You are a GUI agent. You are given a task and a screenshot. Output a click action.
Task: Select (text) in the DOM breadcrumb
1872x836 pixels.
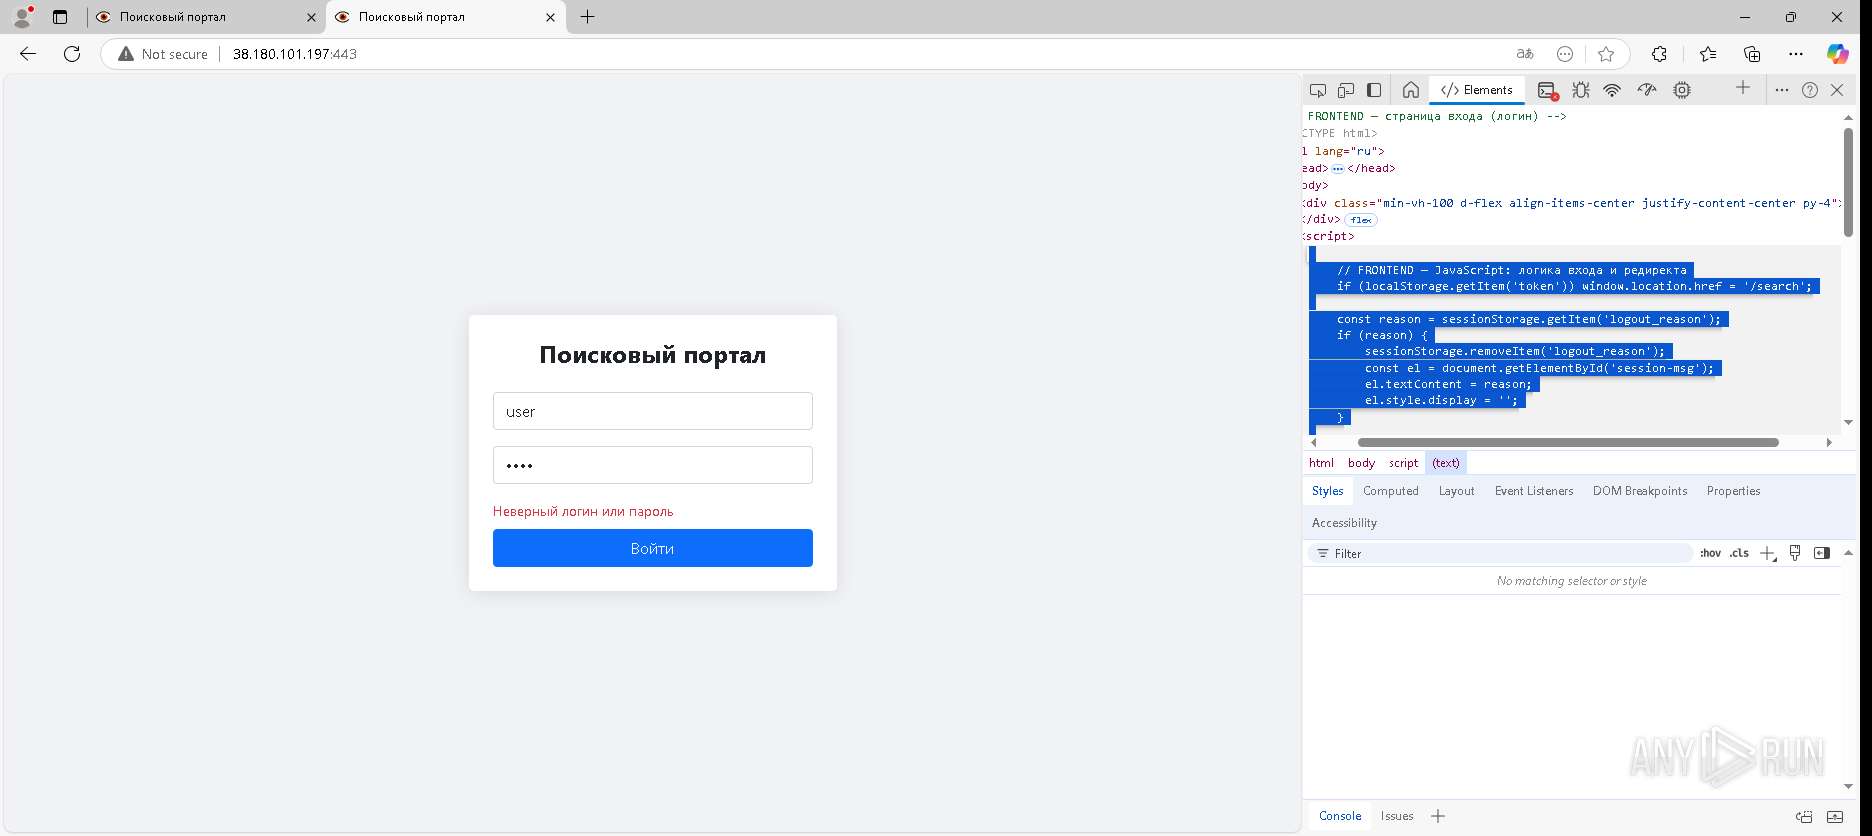[1446, 463]
